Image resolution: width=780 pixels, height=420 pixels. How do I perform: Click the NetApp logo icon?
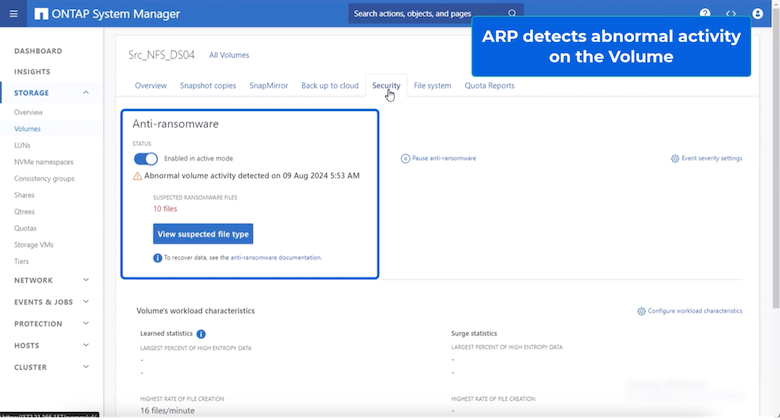41,13
